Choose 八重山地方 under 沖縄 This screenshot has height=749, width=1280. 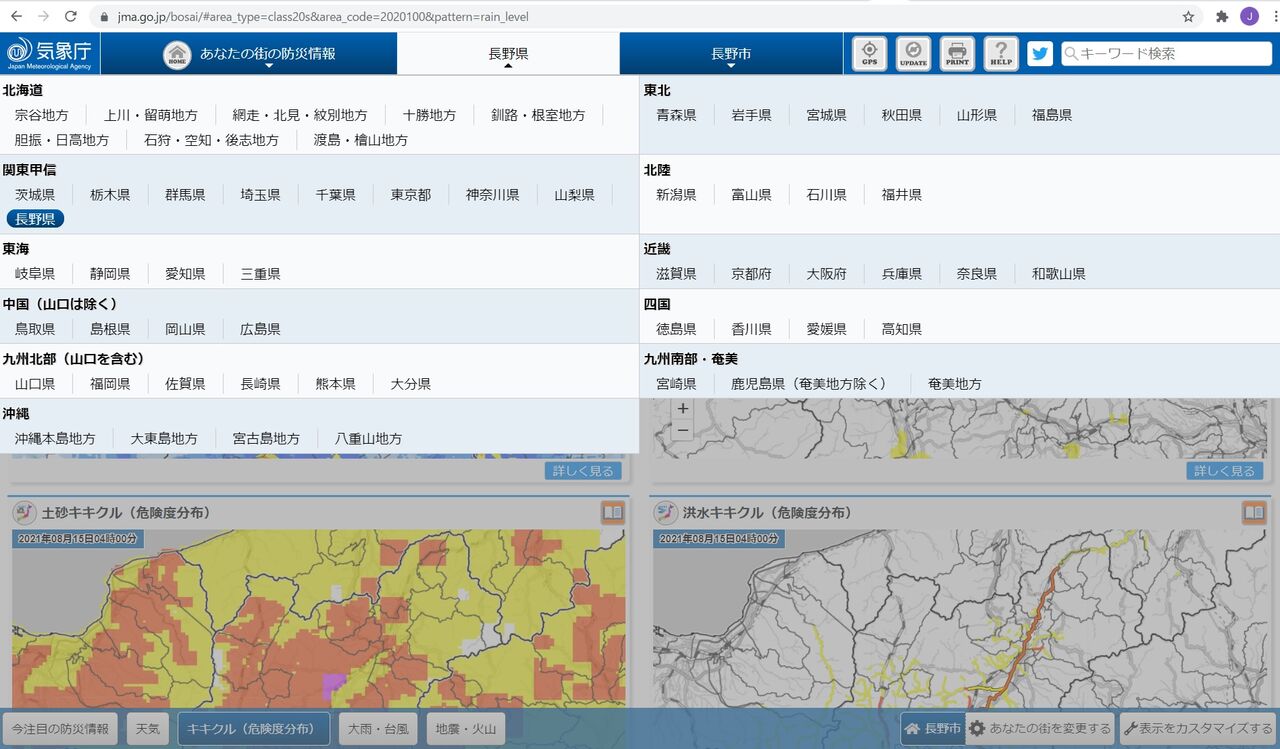click(368, 439)
